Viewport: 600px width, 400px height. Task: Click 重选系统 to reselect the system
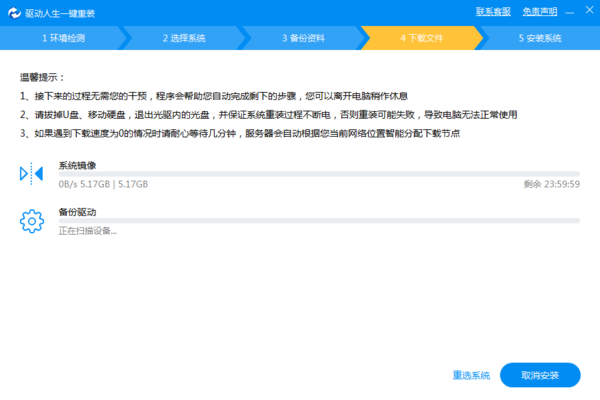(471, 376)
